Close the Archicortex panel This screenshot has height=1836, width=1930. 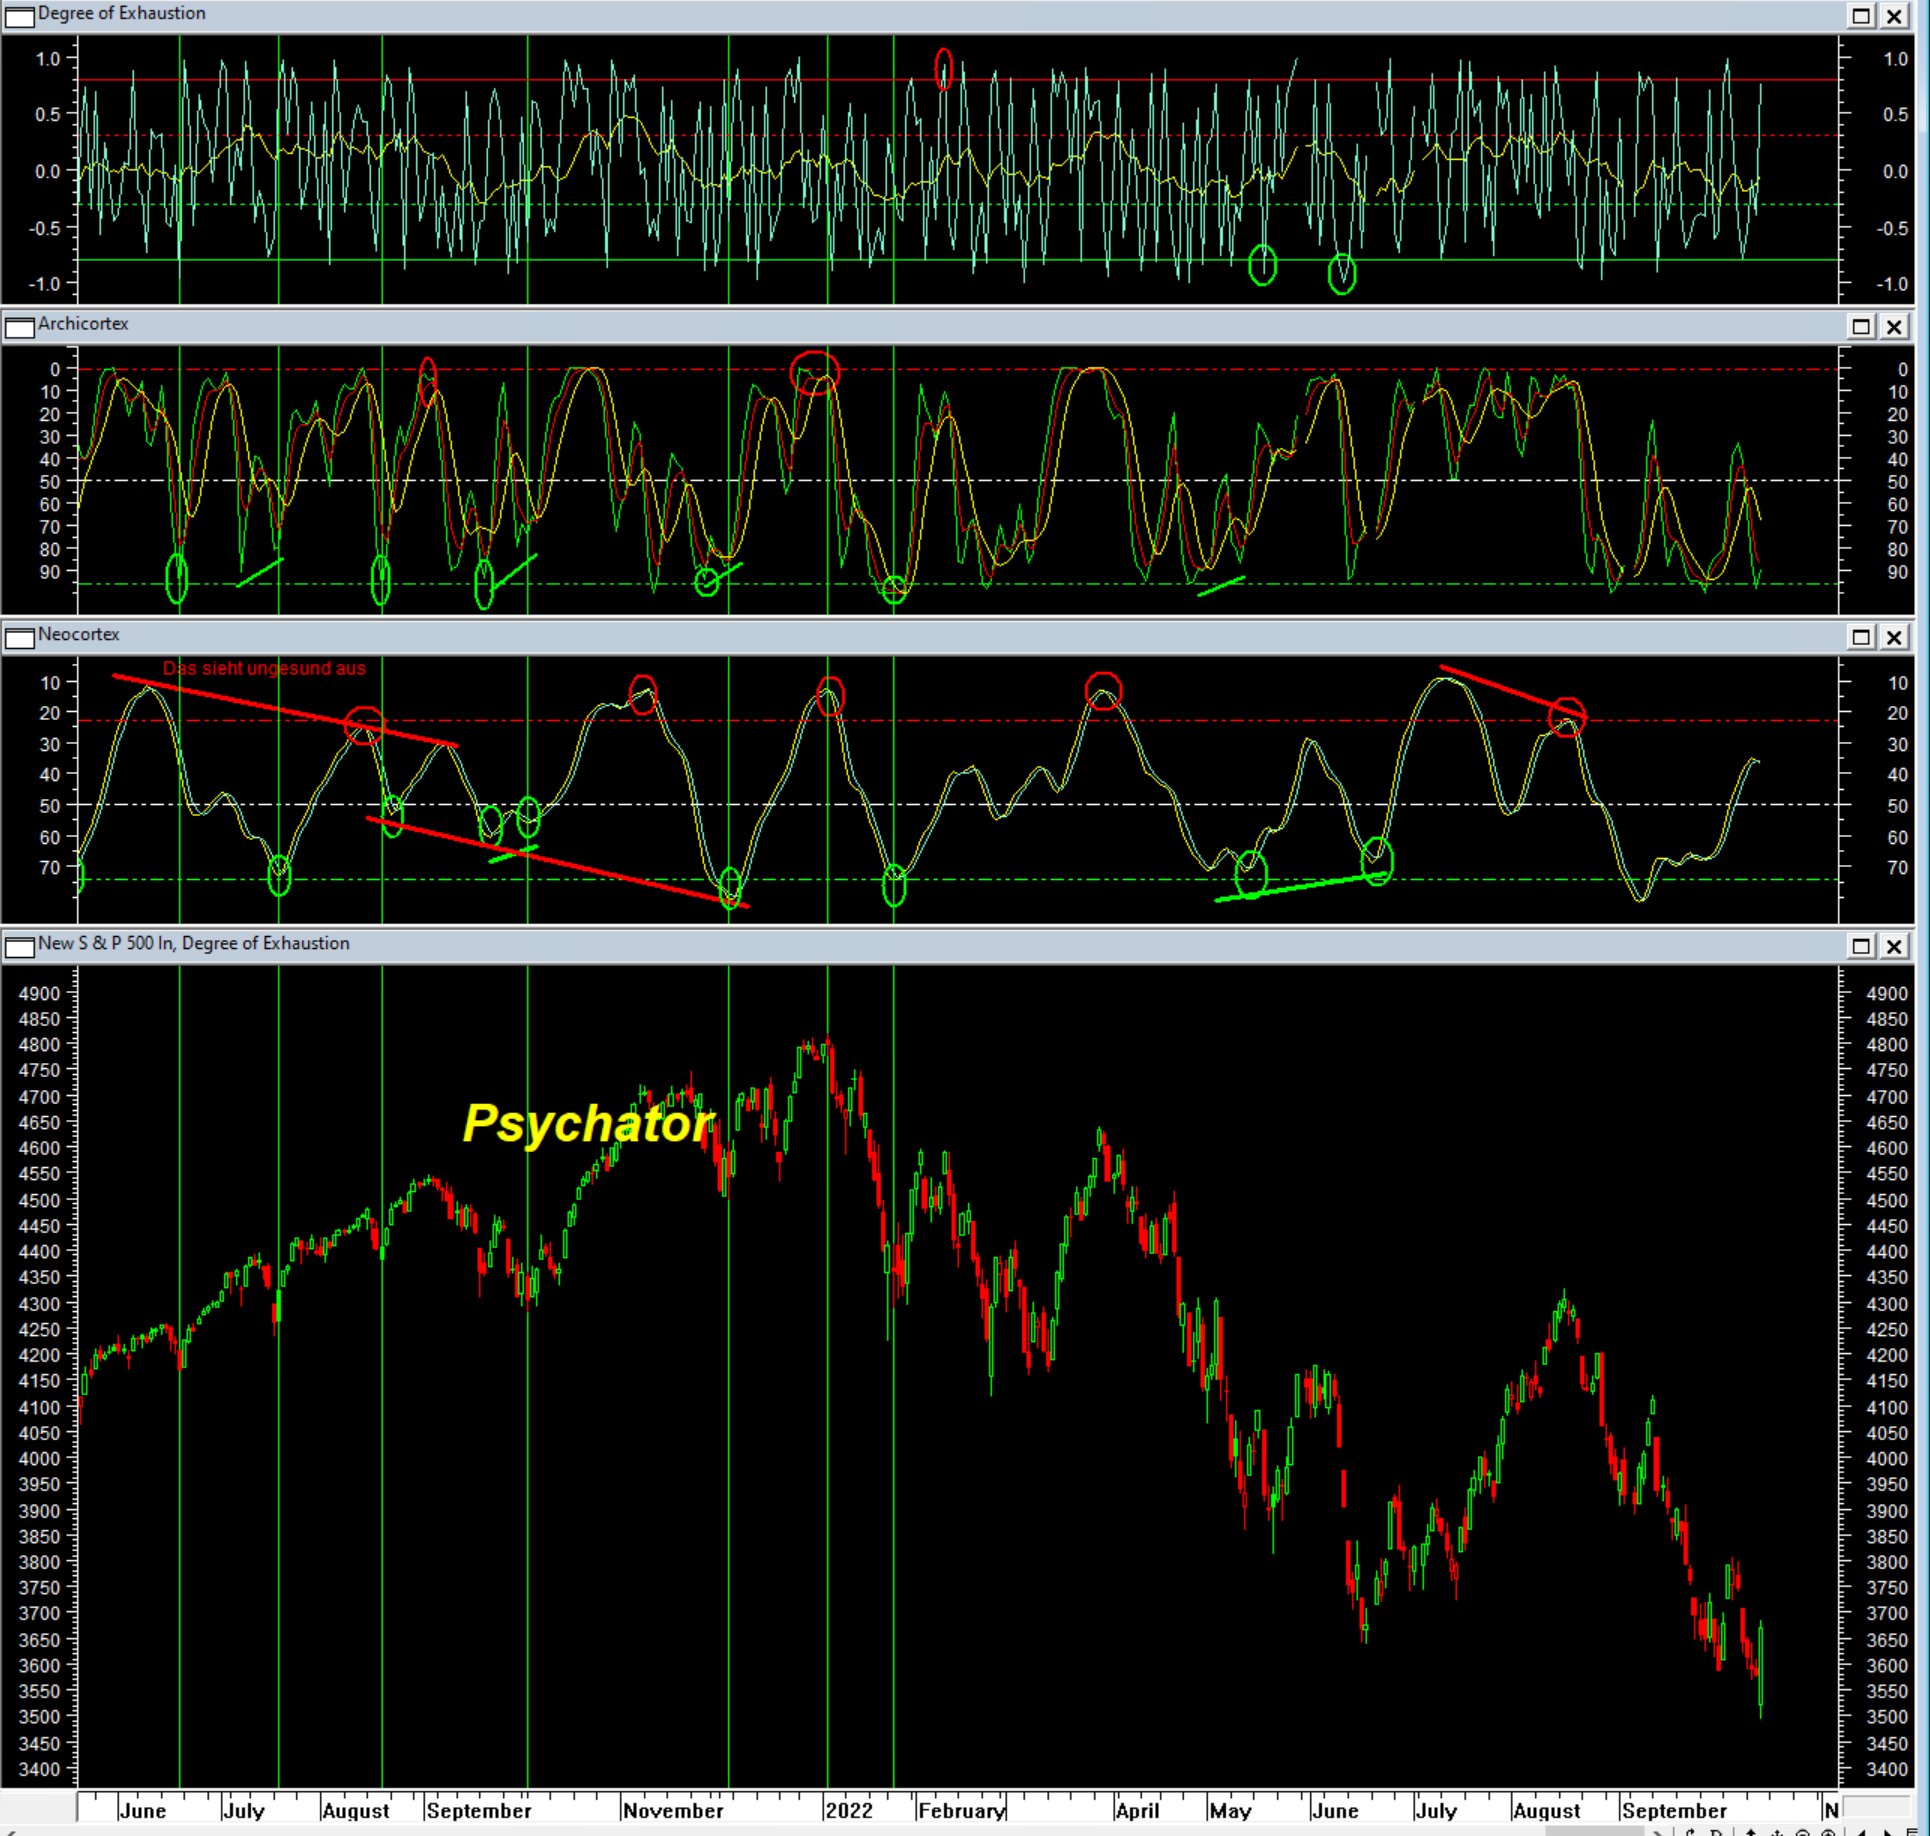[x=1894, y=326]
